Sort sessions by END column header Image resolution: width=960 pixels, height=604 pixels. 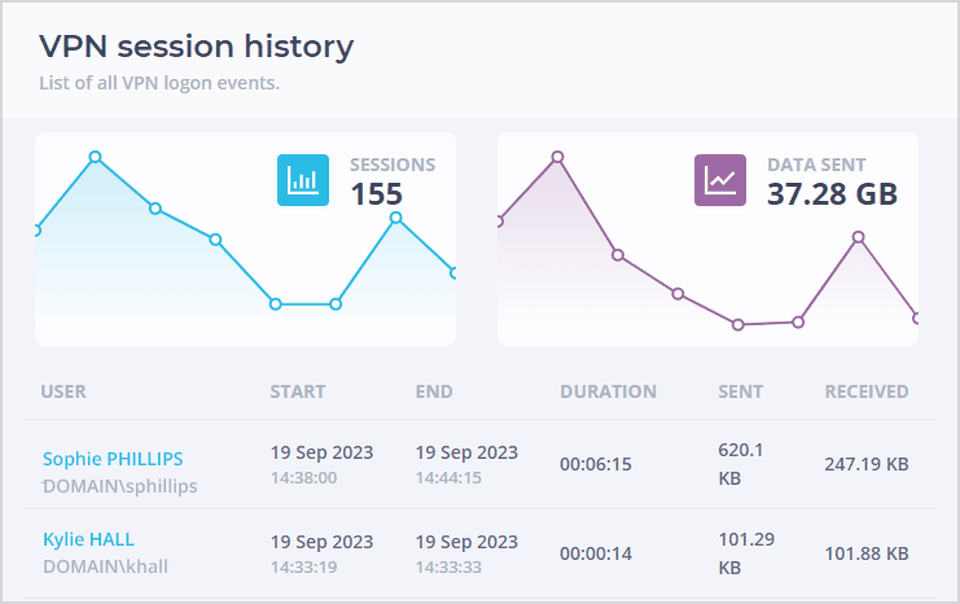pos(434,392)
